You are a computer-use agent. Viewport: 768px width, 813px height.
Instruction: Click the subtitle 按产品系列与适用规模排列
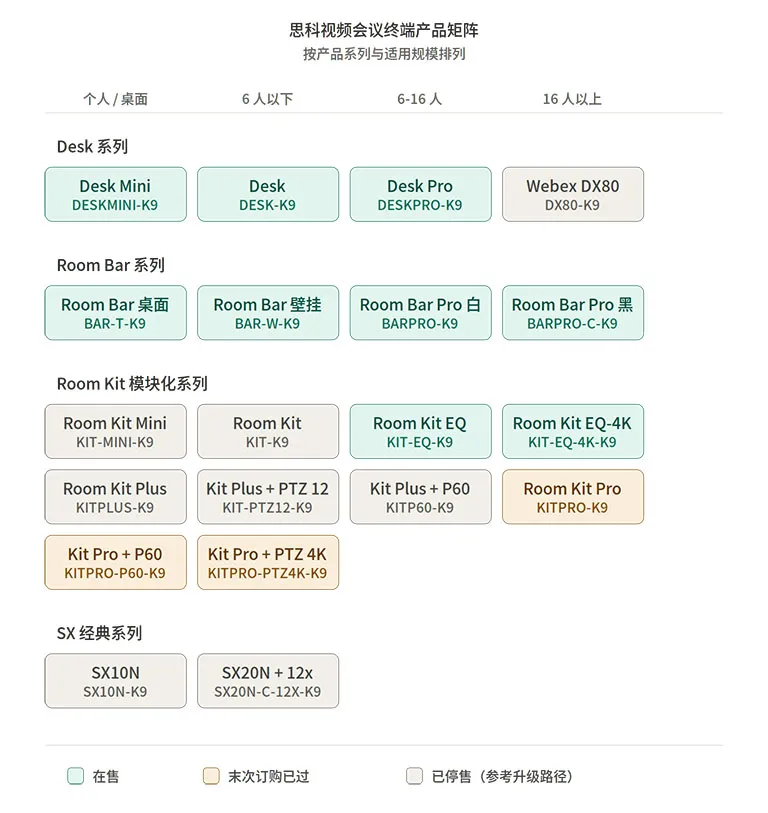384,54
